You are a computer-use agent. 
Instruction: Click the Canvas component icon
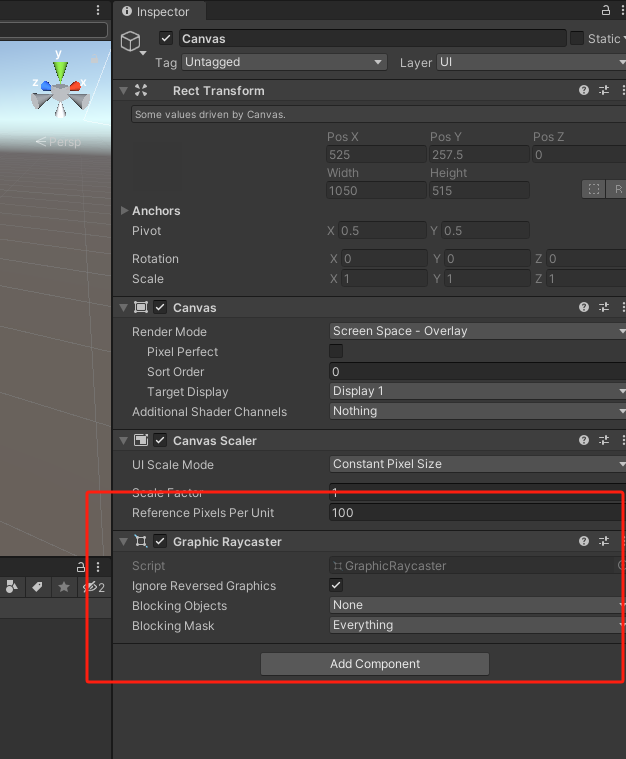pos(141,307)
